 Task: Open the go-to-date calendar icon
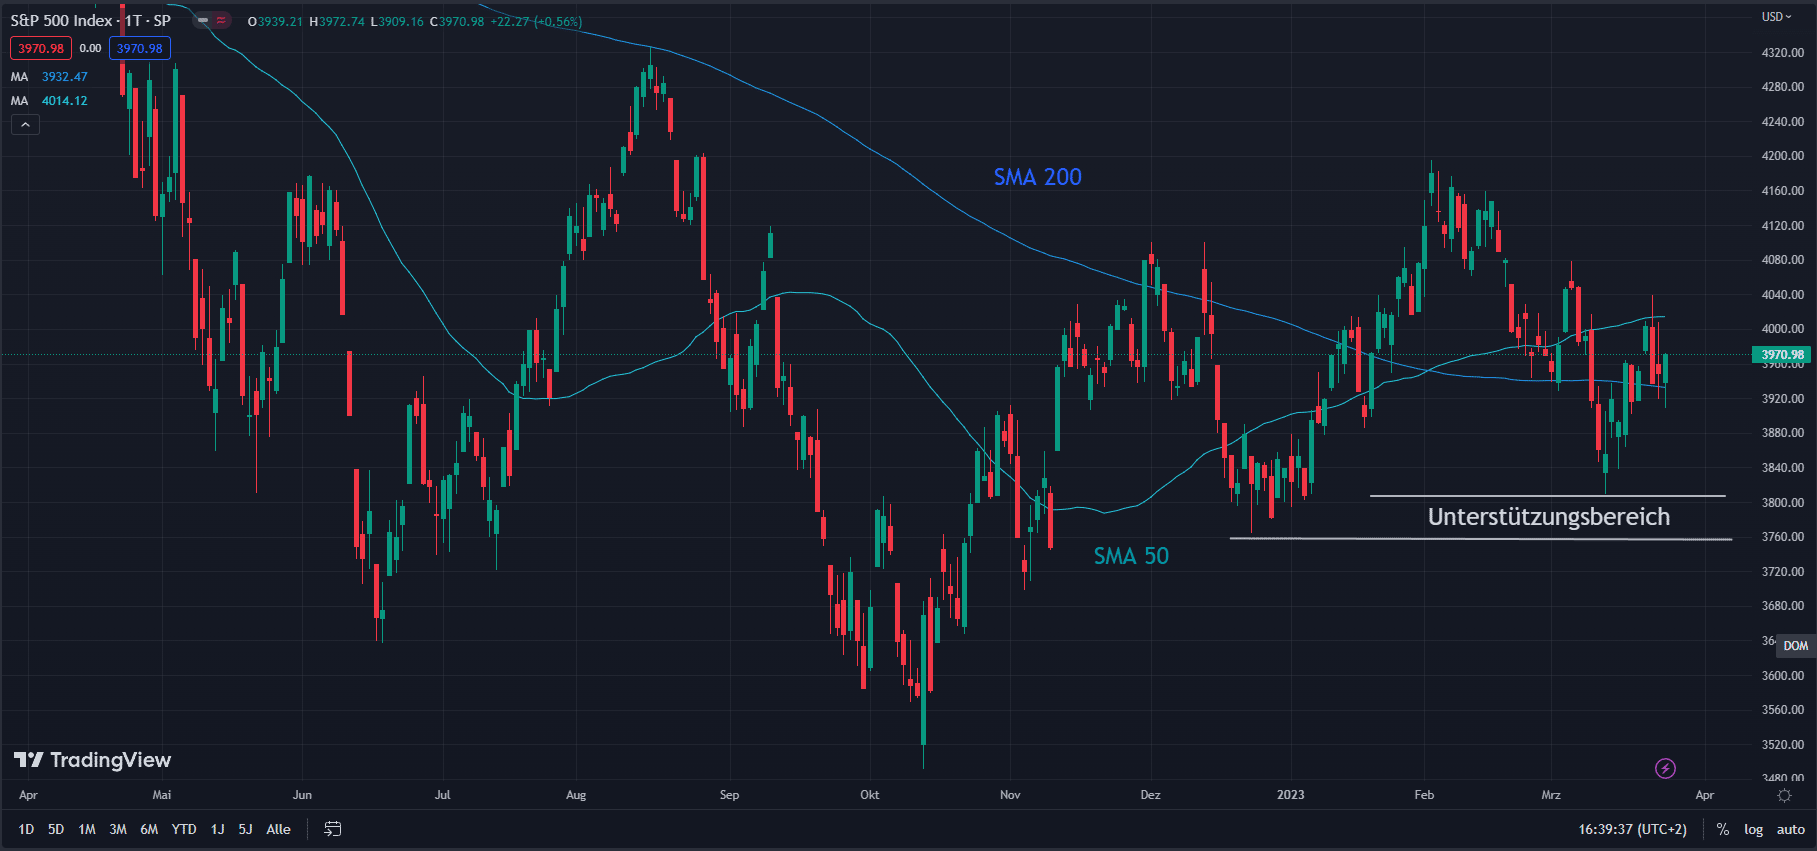coord(333,829)
